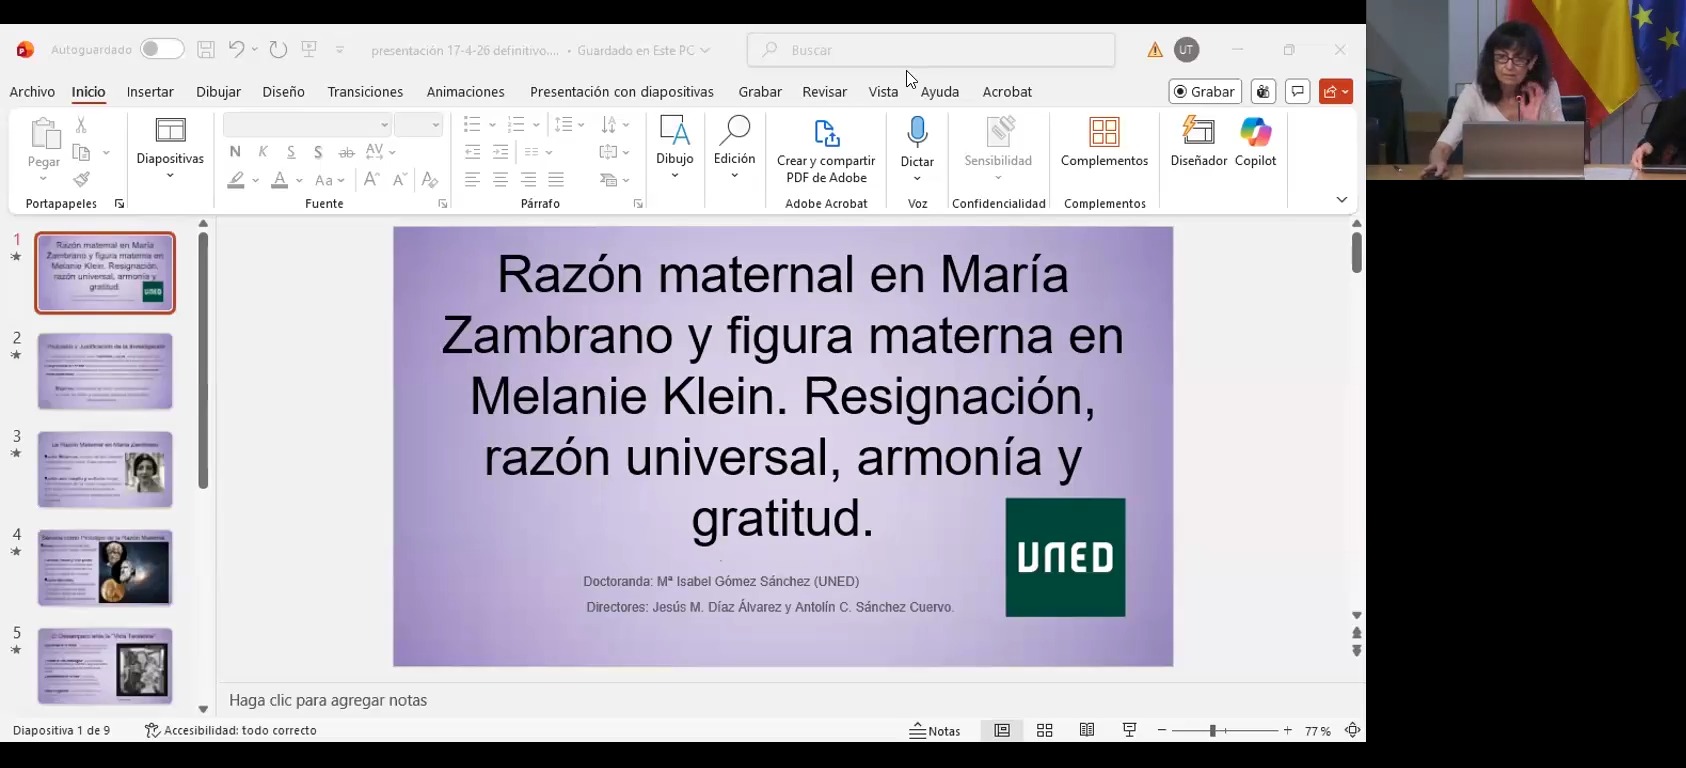Clear all formatting icon
This screenshot has height=768, width=1686.
(x=430, y=180)
